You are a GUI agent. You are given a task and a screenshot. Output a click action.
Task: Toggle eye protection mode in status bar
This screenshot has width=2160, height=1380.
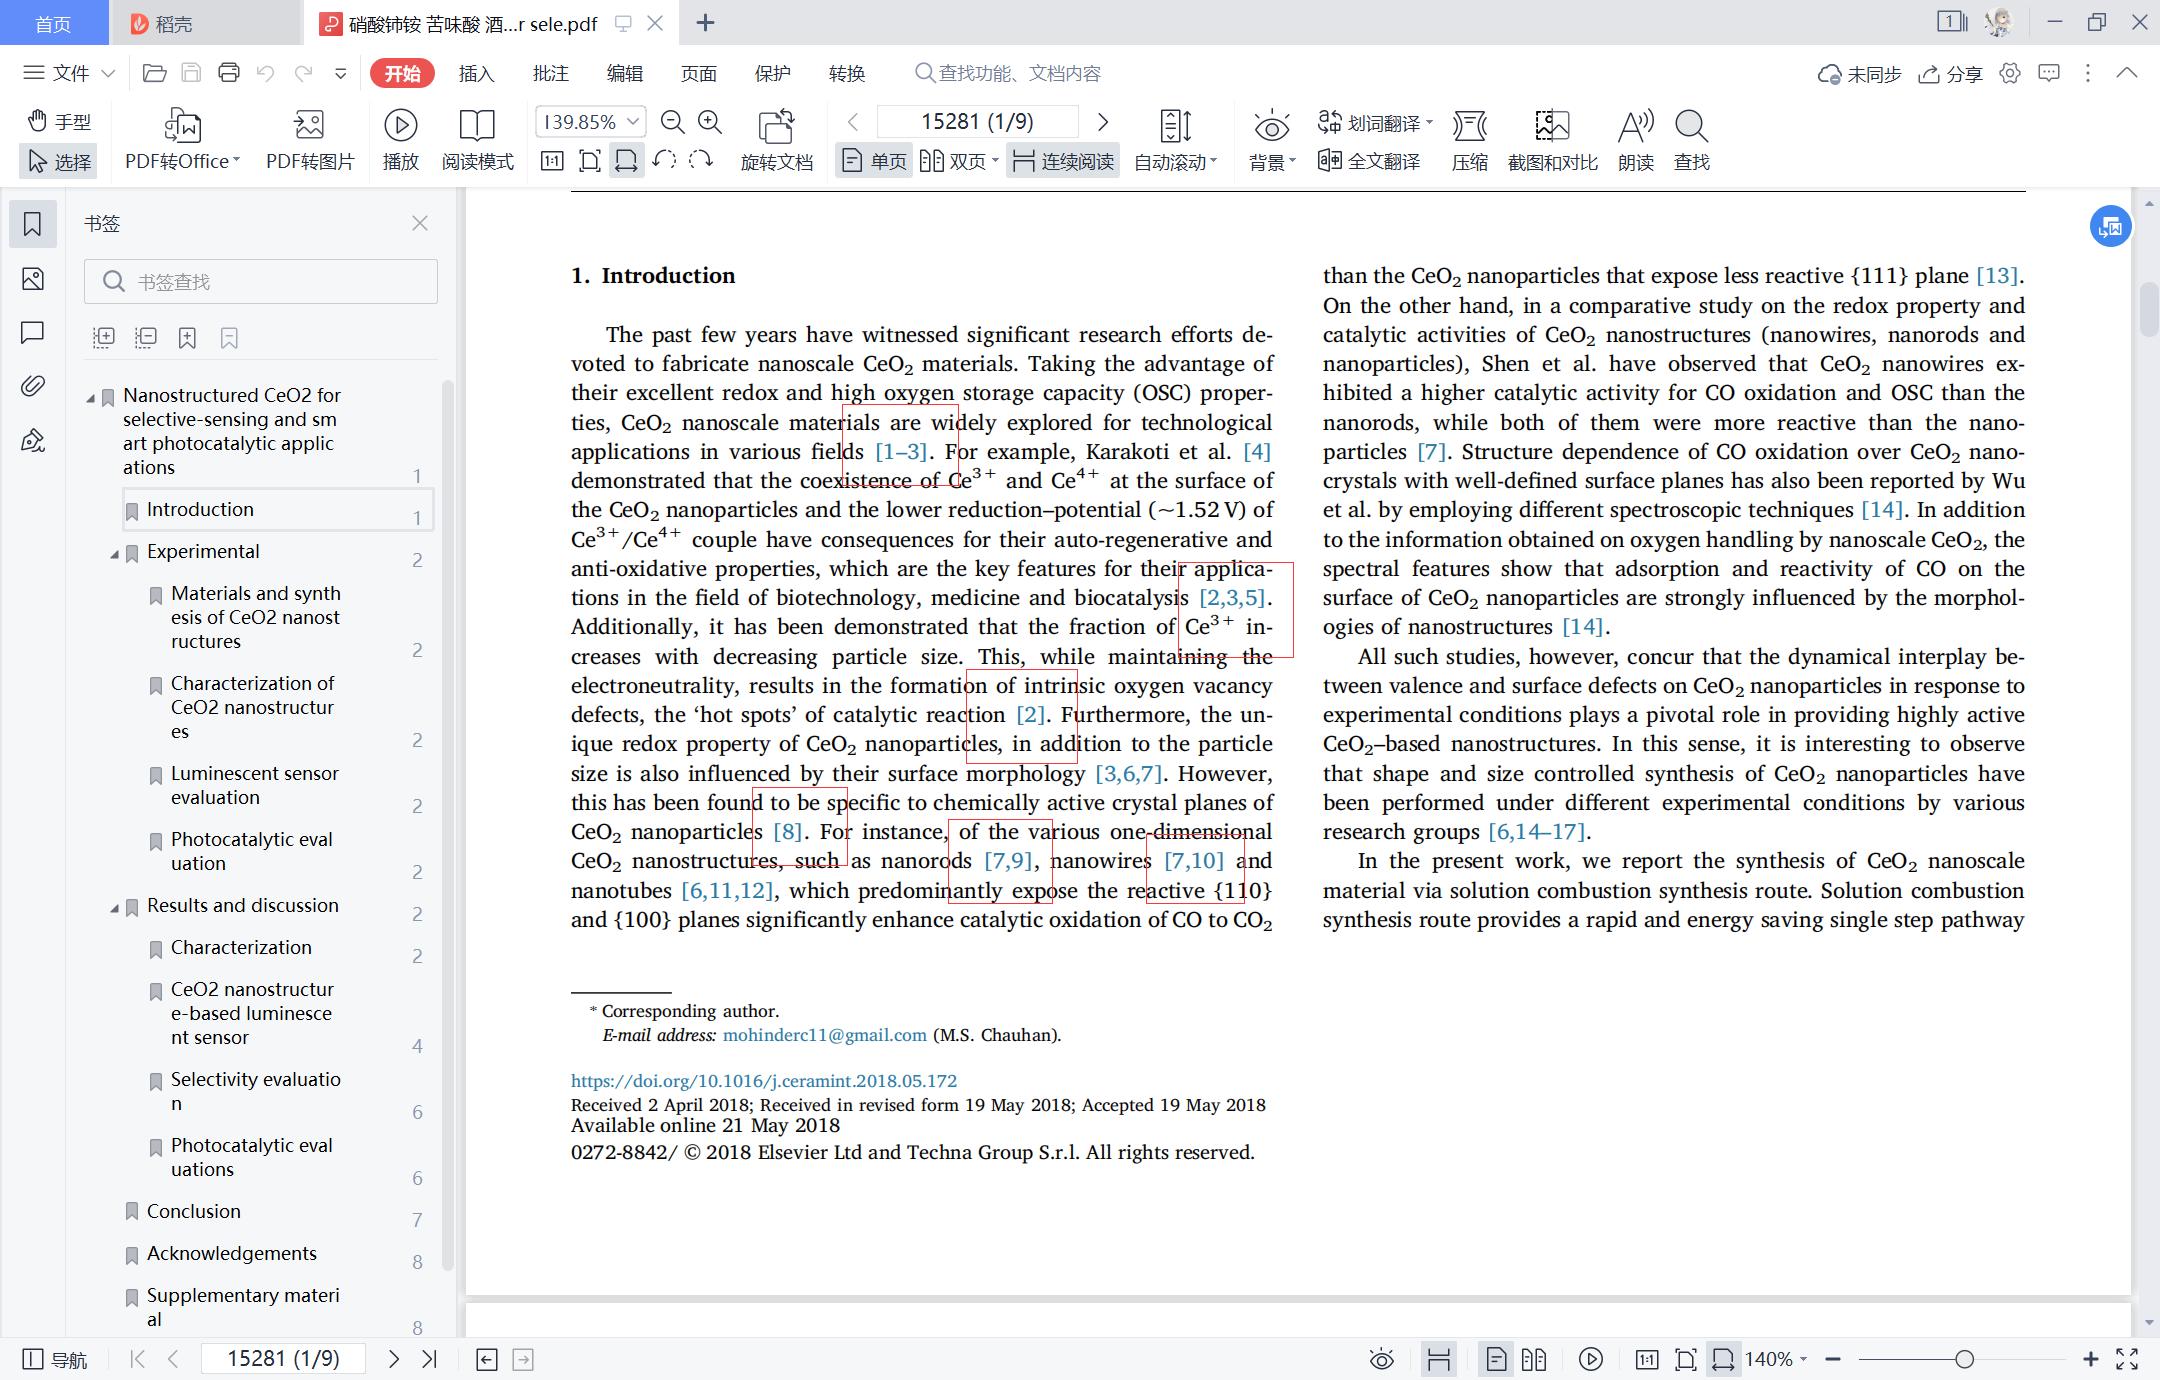click(1381, 1359)
